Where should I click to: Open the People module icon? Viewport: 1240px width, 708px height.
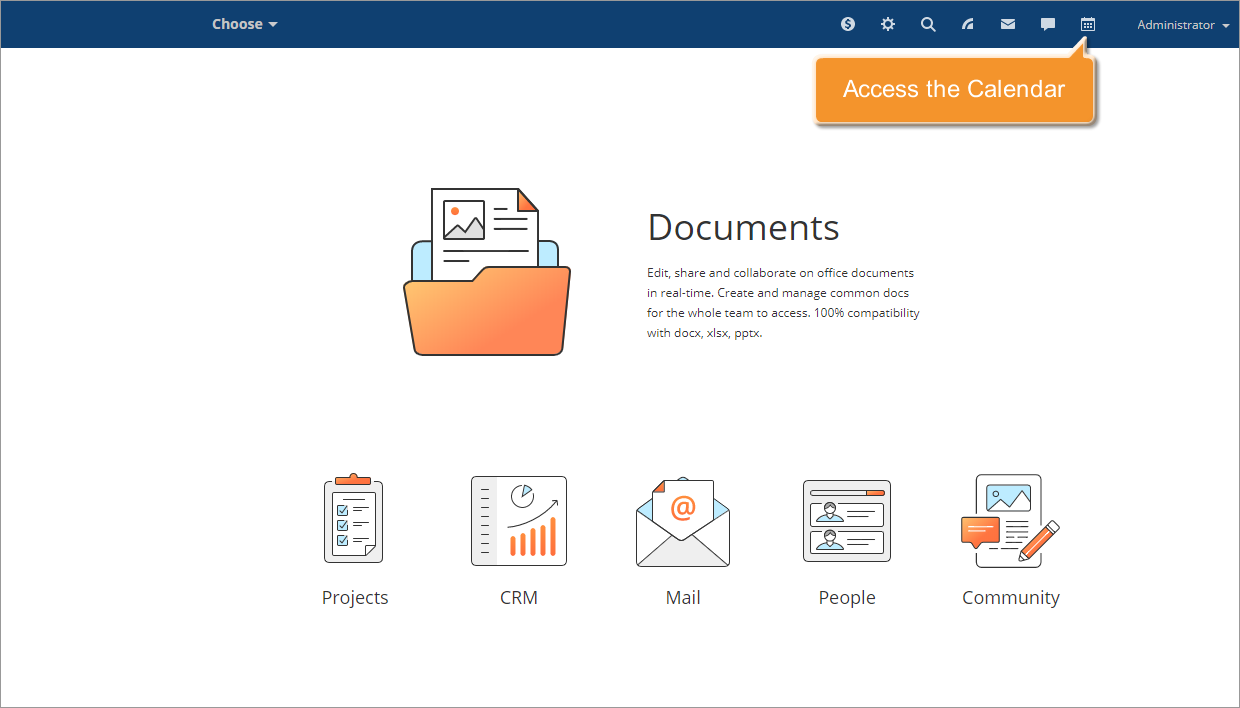(846, 519)
